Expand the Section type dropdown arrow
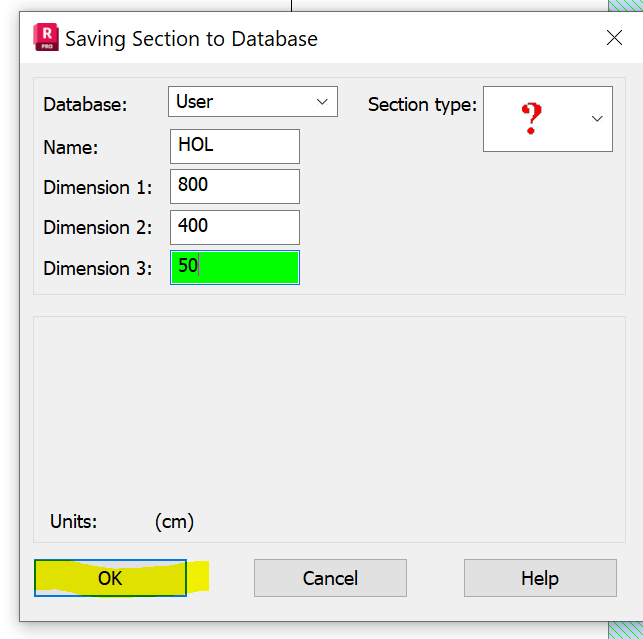 click(x=597, y=119)
